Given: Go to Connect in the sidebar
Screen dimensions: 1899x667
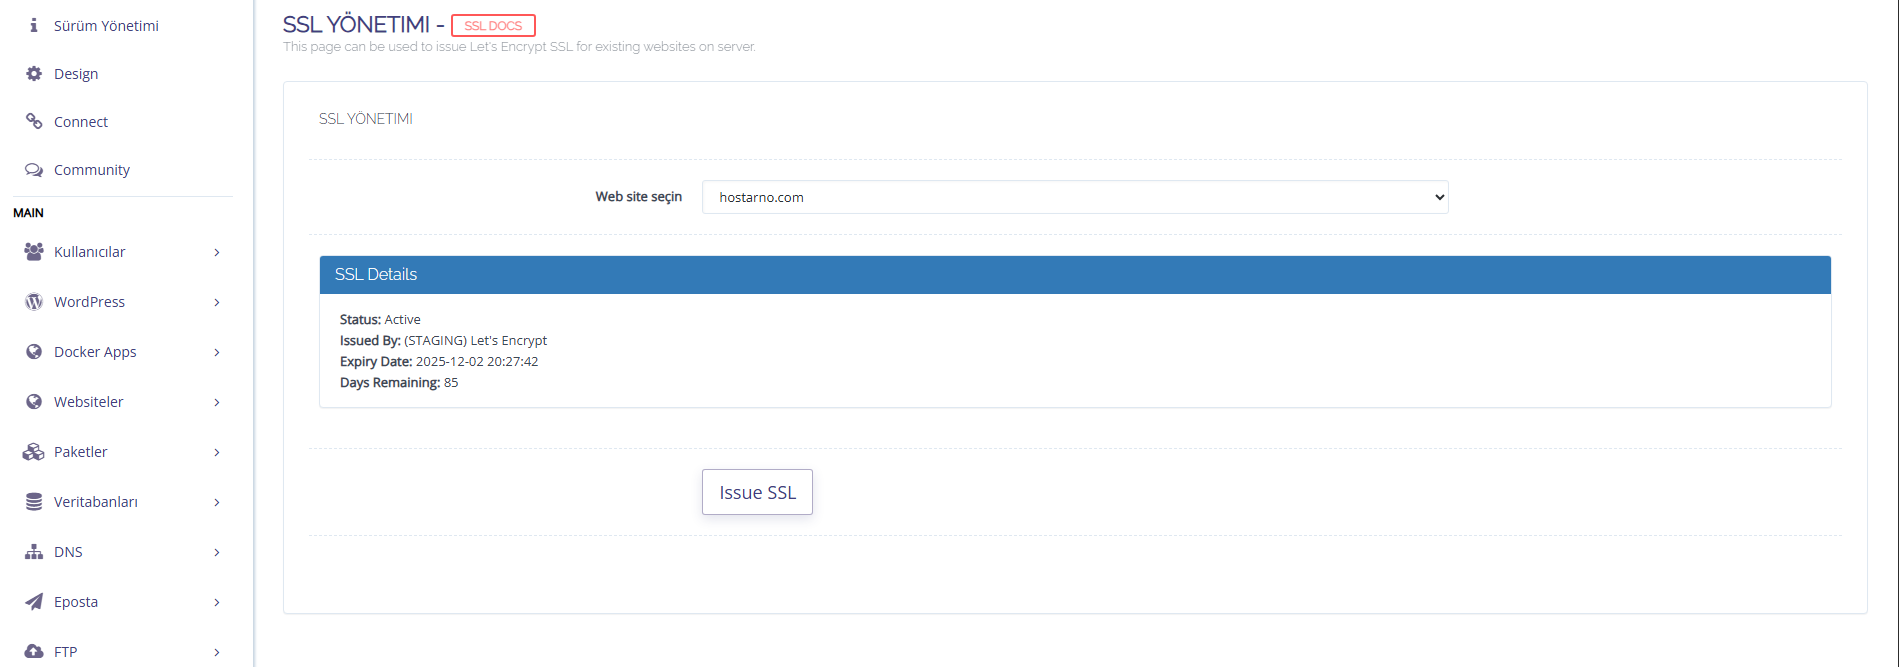Looking at the screenshot, I should click(x=81, y=122).
